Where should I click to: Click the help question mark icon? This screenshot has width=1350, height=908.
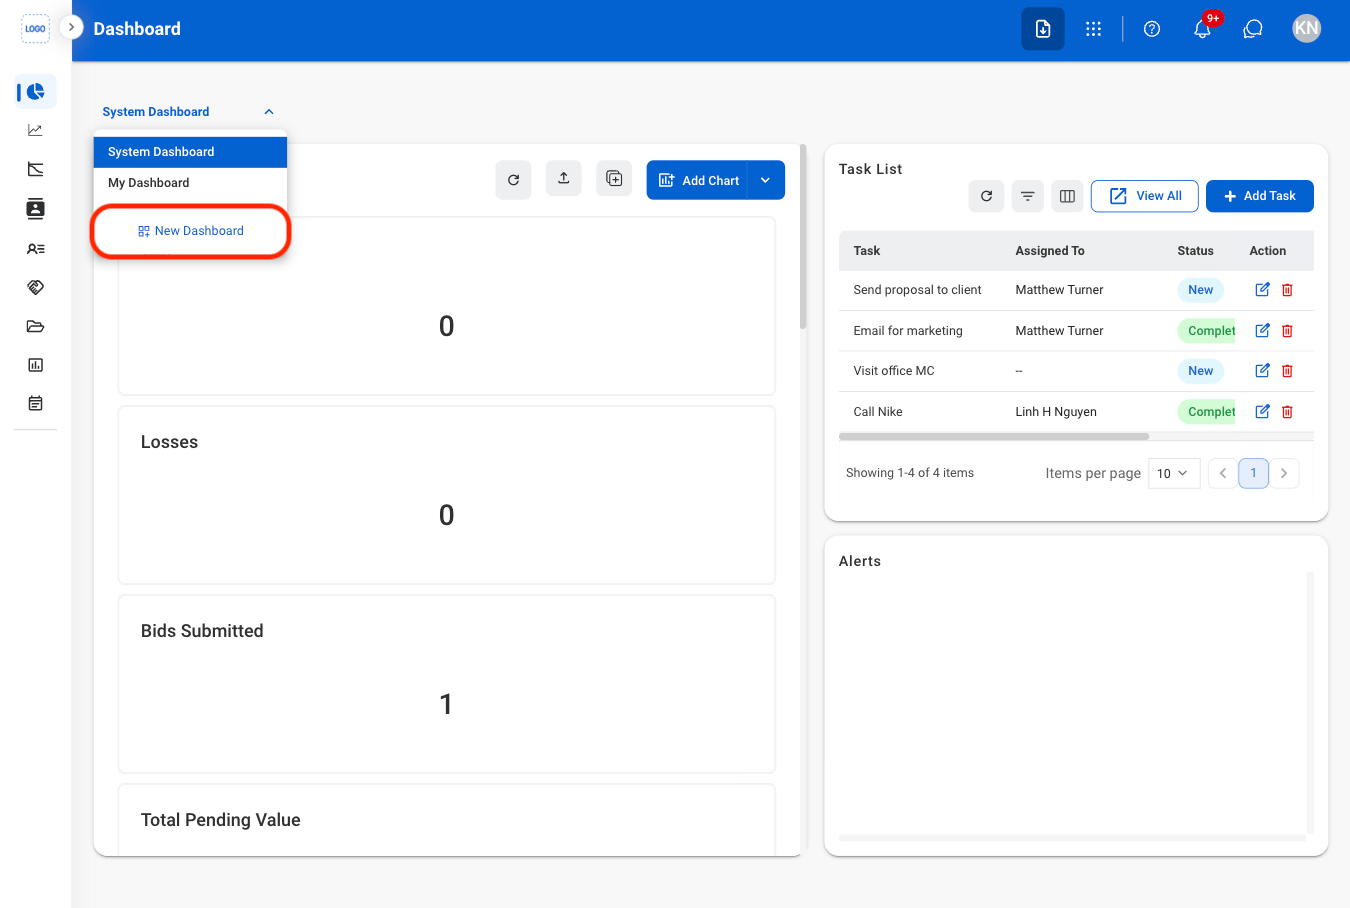click(x=1152, y=29)
